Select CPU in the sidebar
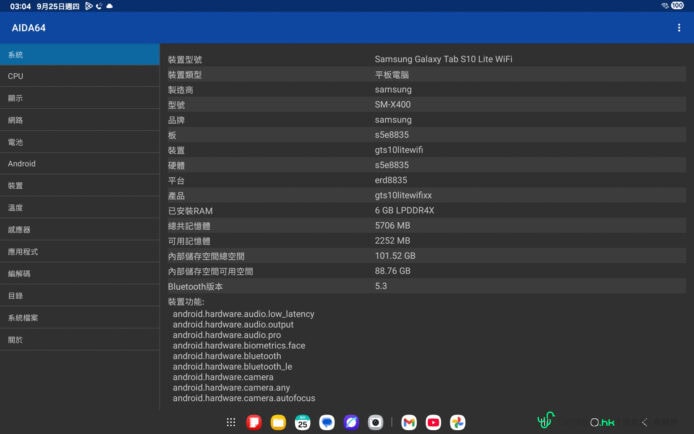This screenshot has height=434, width=694. [80, 76]
